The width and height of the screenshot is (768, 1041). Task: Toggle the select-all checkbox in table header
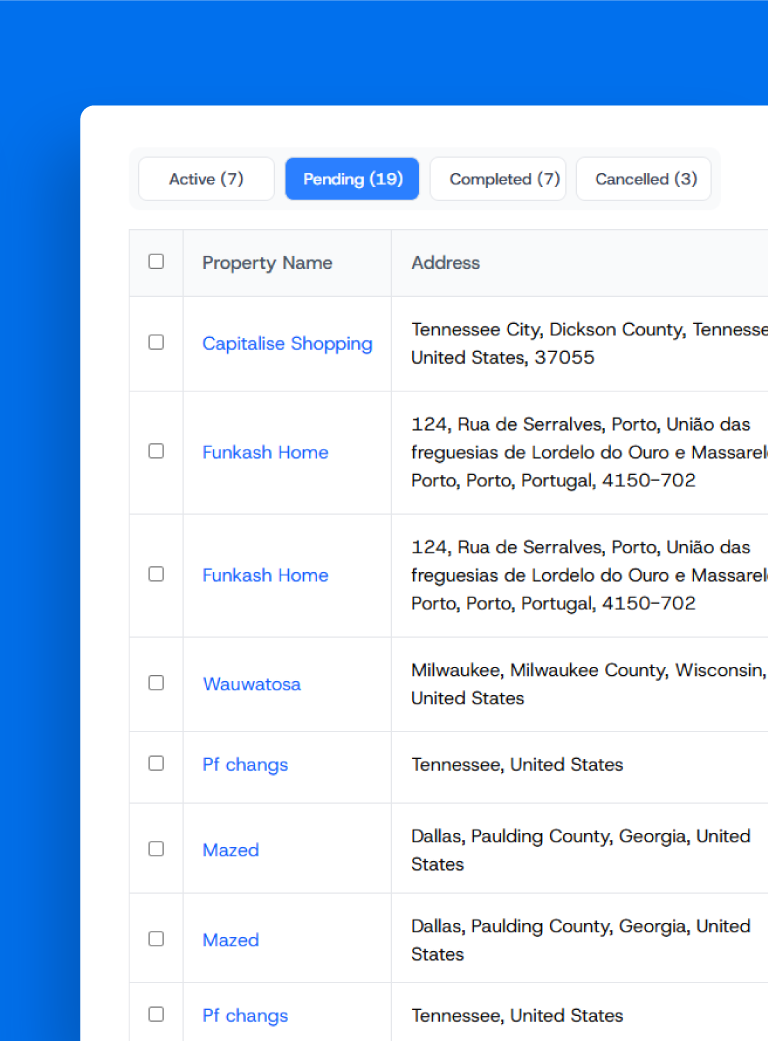(156, 262)
